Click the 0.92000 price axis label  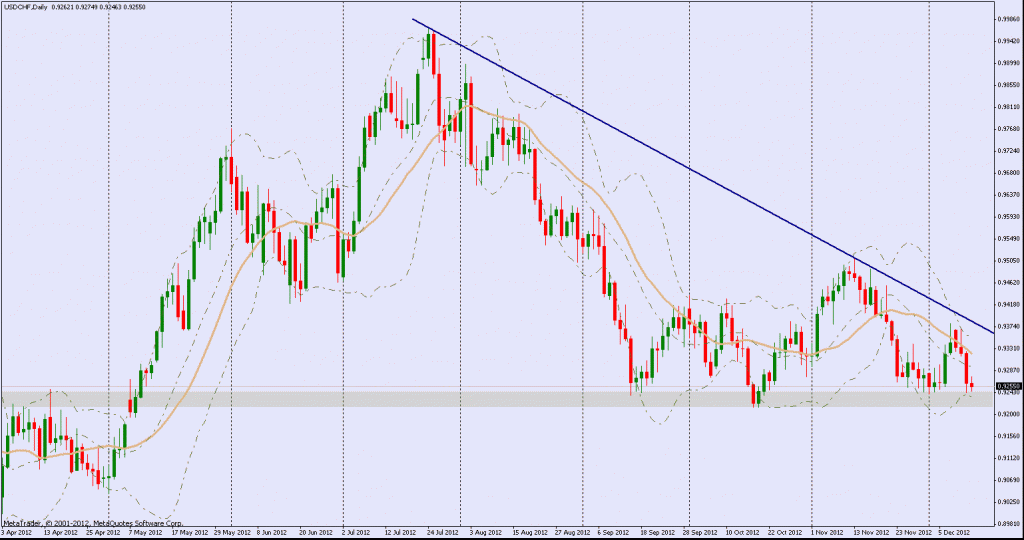tap(1008, 414)
